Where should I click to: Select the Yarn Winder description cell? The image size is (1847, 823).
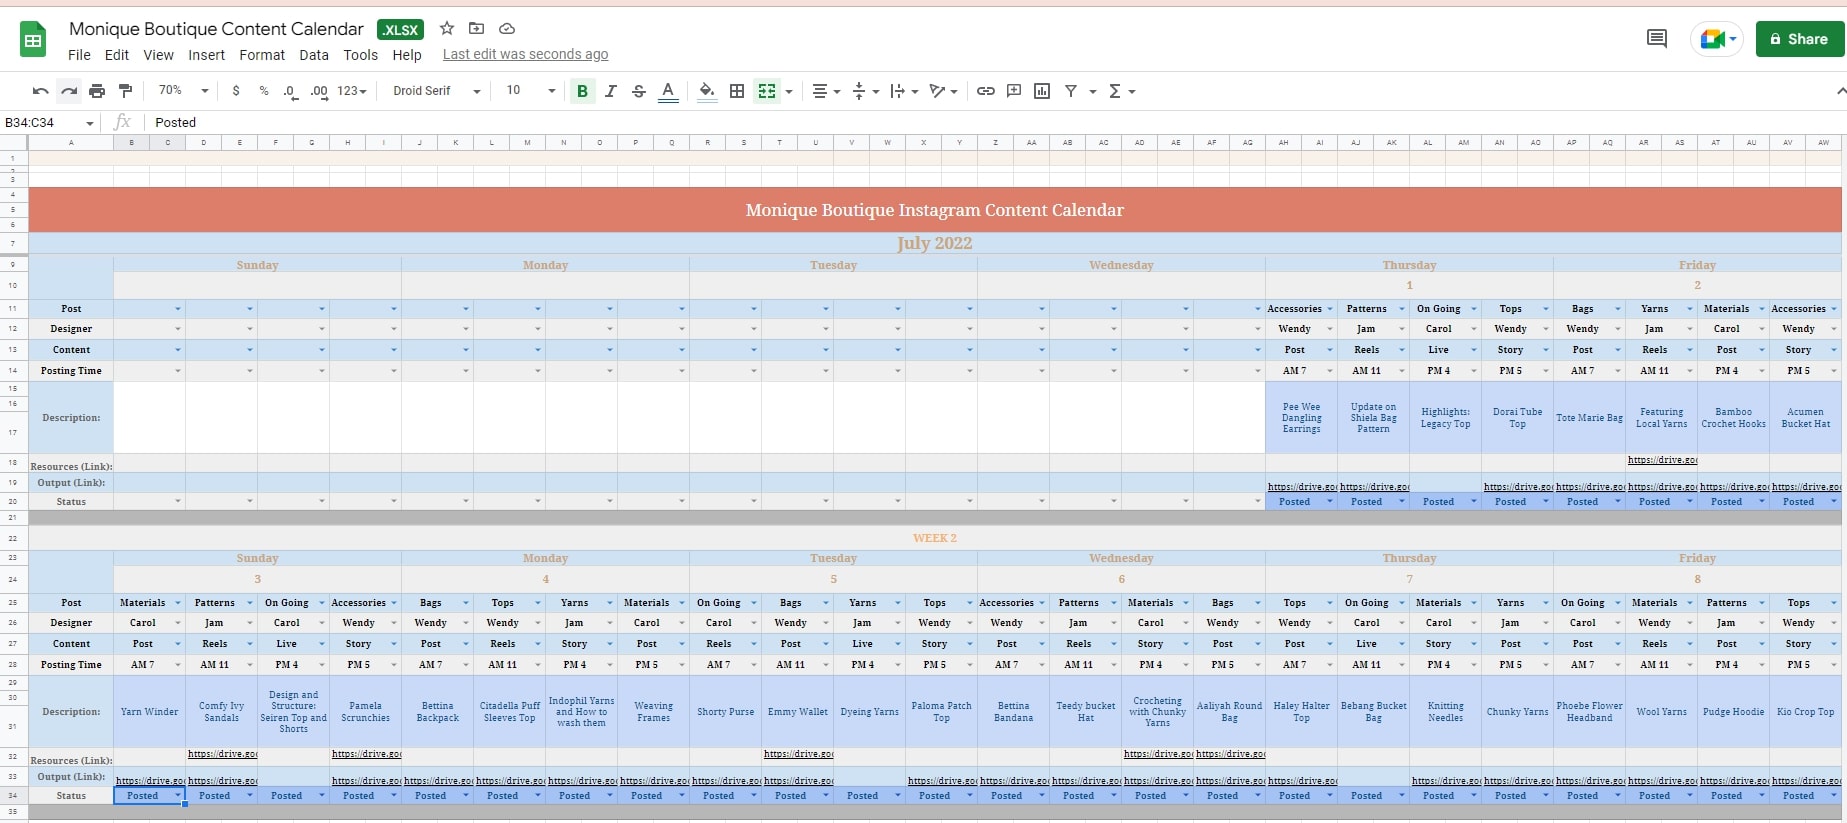(149, 712)
